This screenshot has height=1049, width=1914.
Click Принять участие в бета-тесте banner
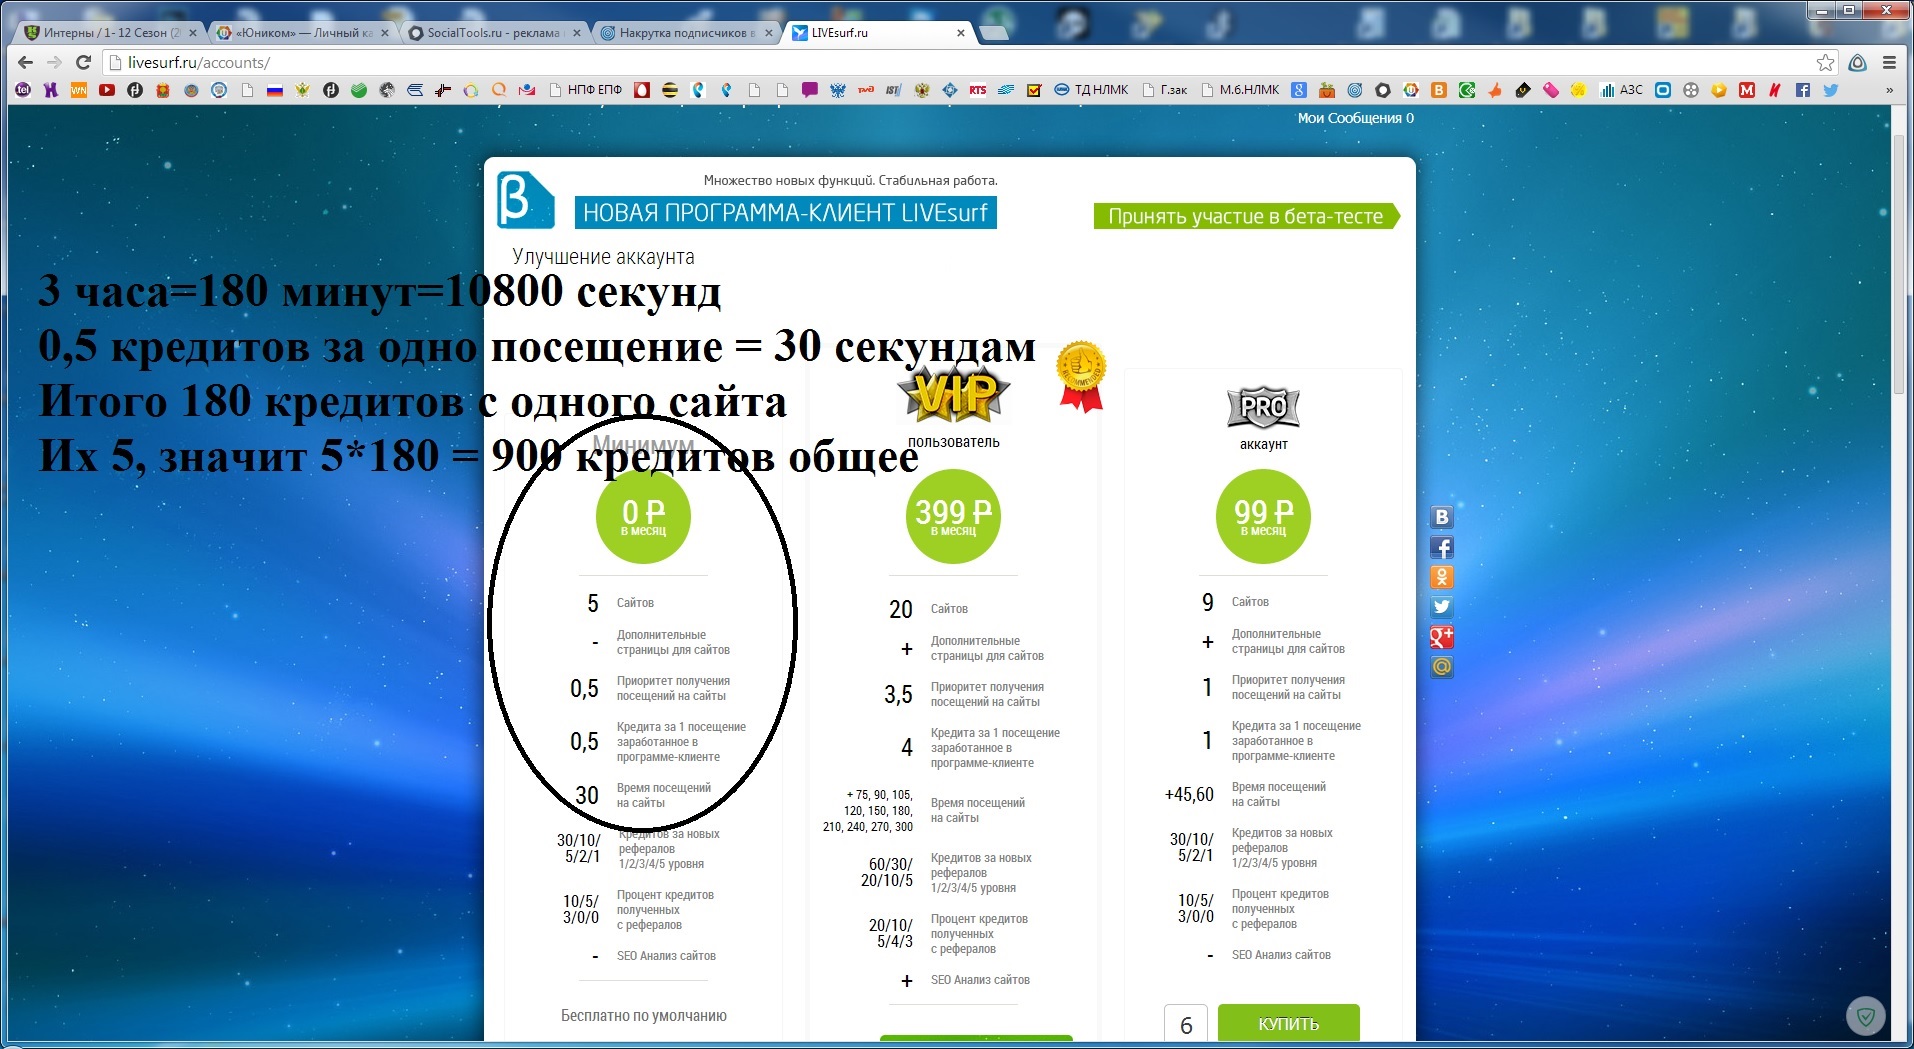click(x=1246, y=216)
